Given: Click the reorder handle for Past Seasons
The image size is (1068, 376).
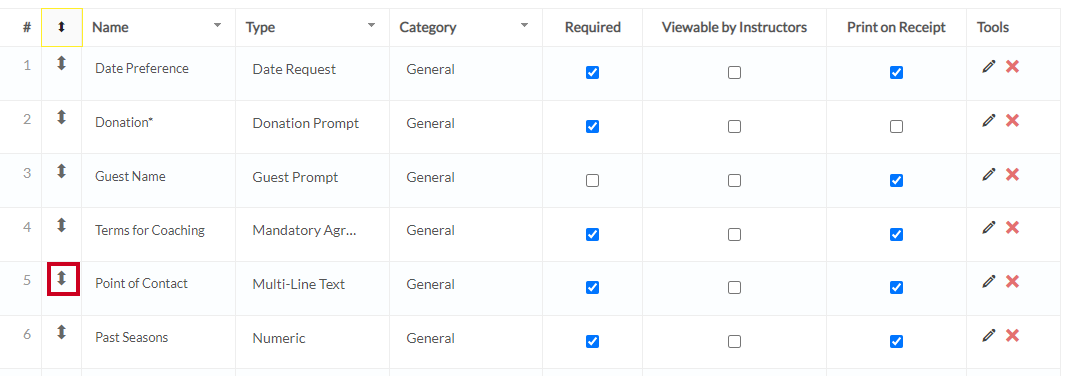Looking at the screenshot, I should [x=62, y=332].
